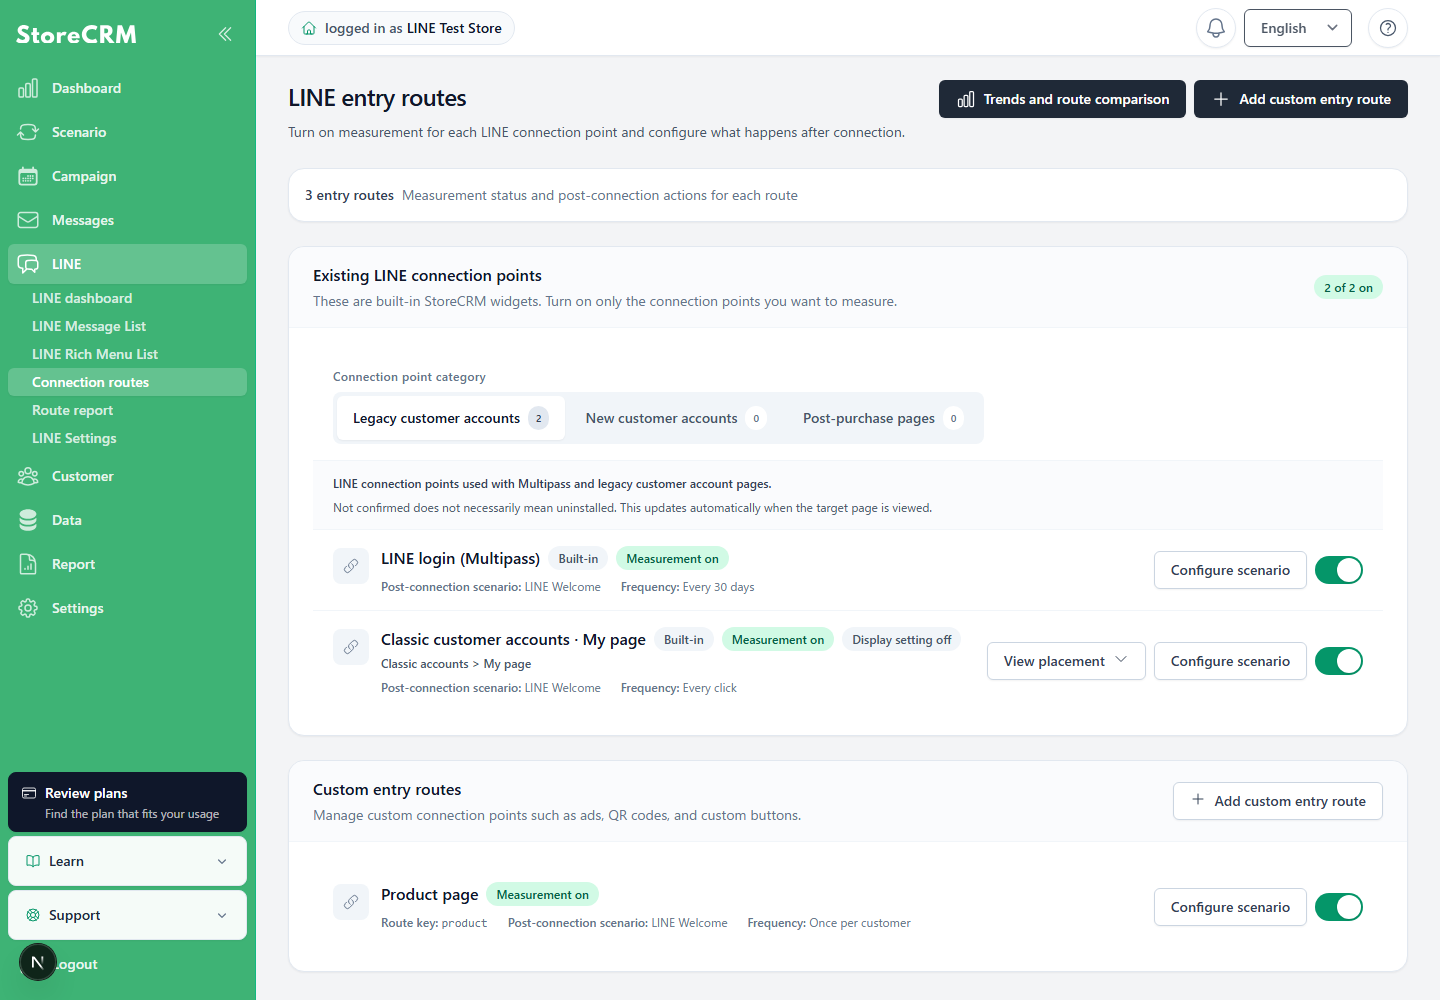Click the StoreCRM logo
This screenshot has width=1440, height=1000.
[76, 34]
